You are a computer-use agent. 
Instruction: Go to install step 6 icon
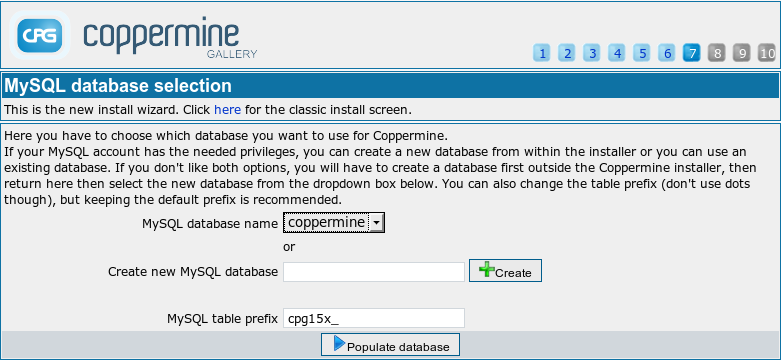point(667,52)
